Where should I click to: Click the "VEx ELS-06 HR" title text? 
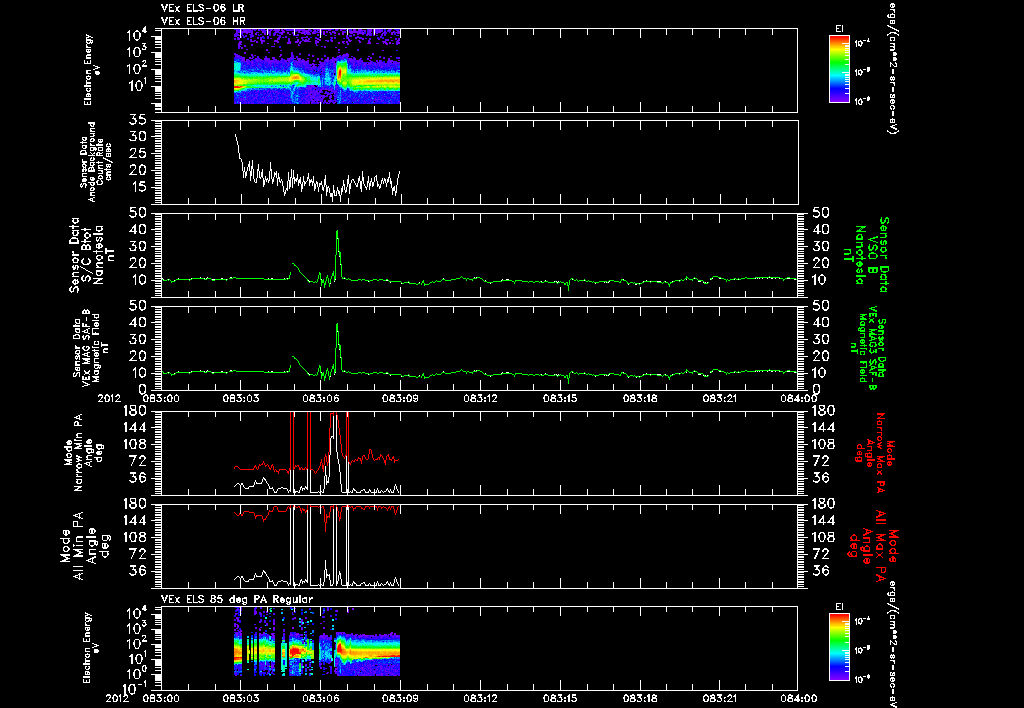pyautogui.click(x=203, y=22)
